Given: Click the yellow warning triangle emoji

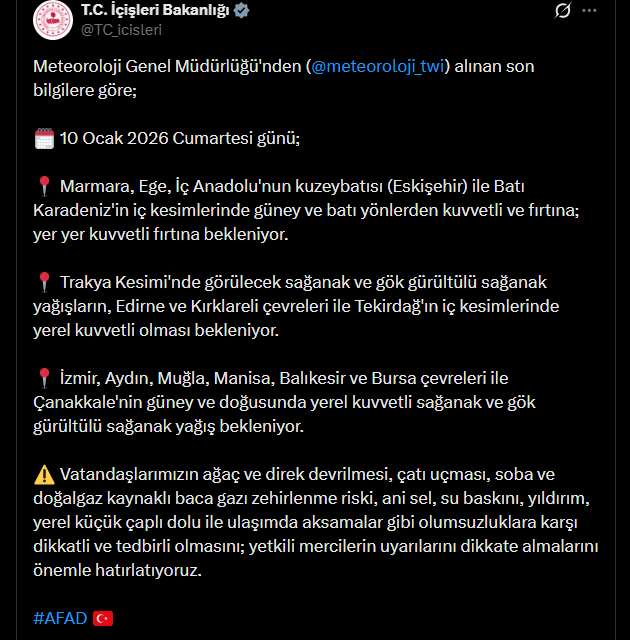Looking at the screenshot, I should 44,475.
